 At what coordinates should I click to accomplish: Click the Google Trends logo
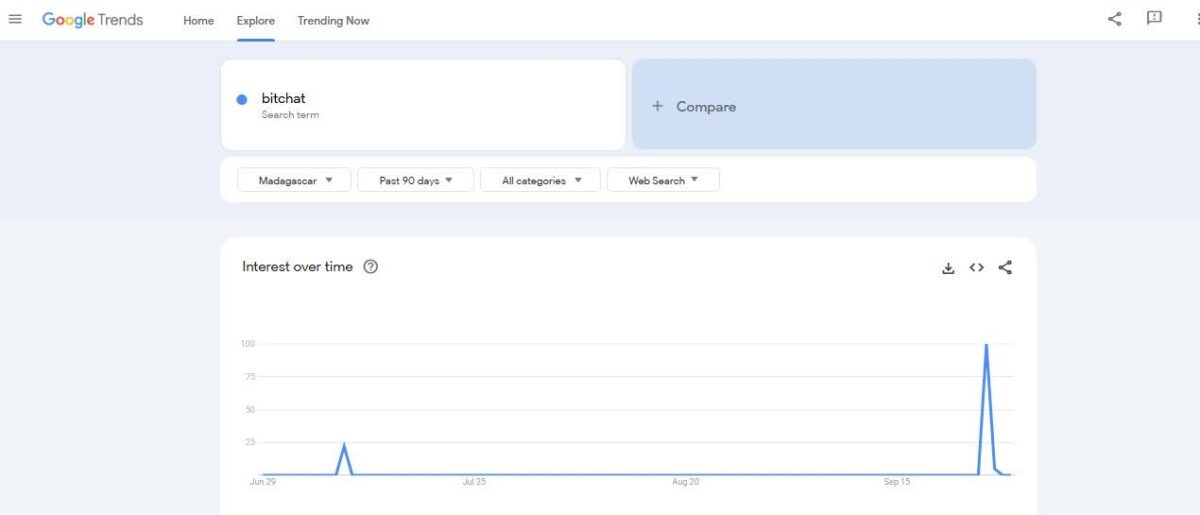click(x=92, y=19)
